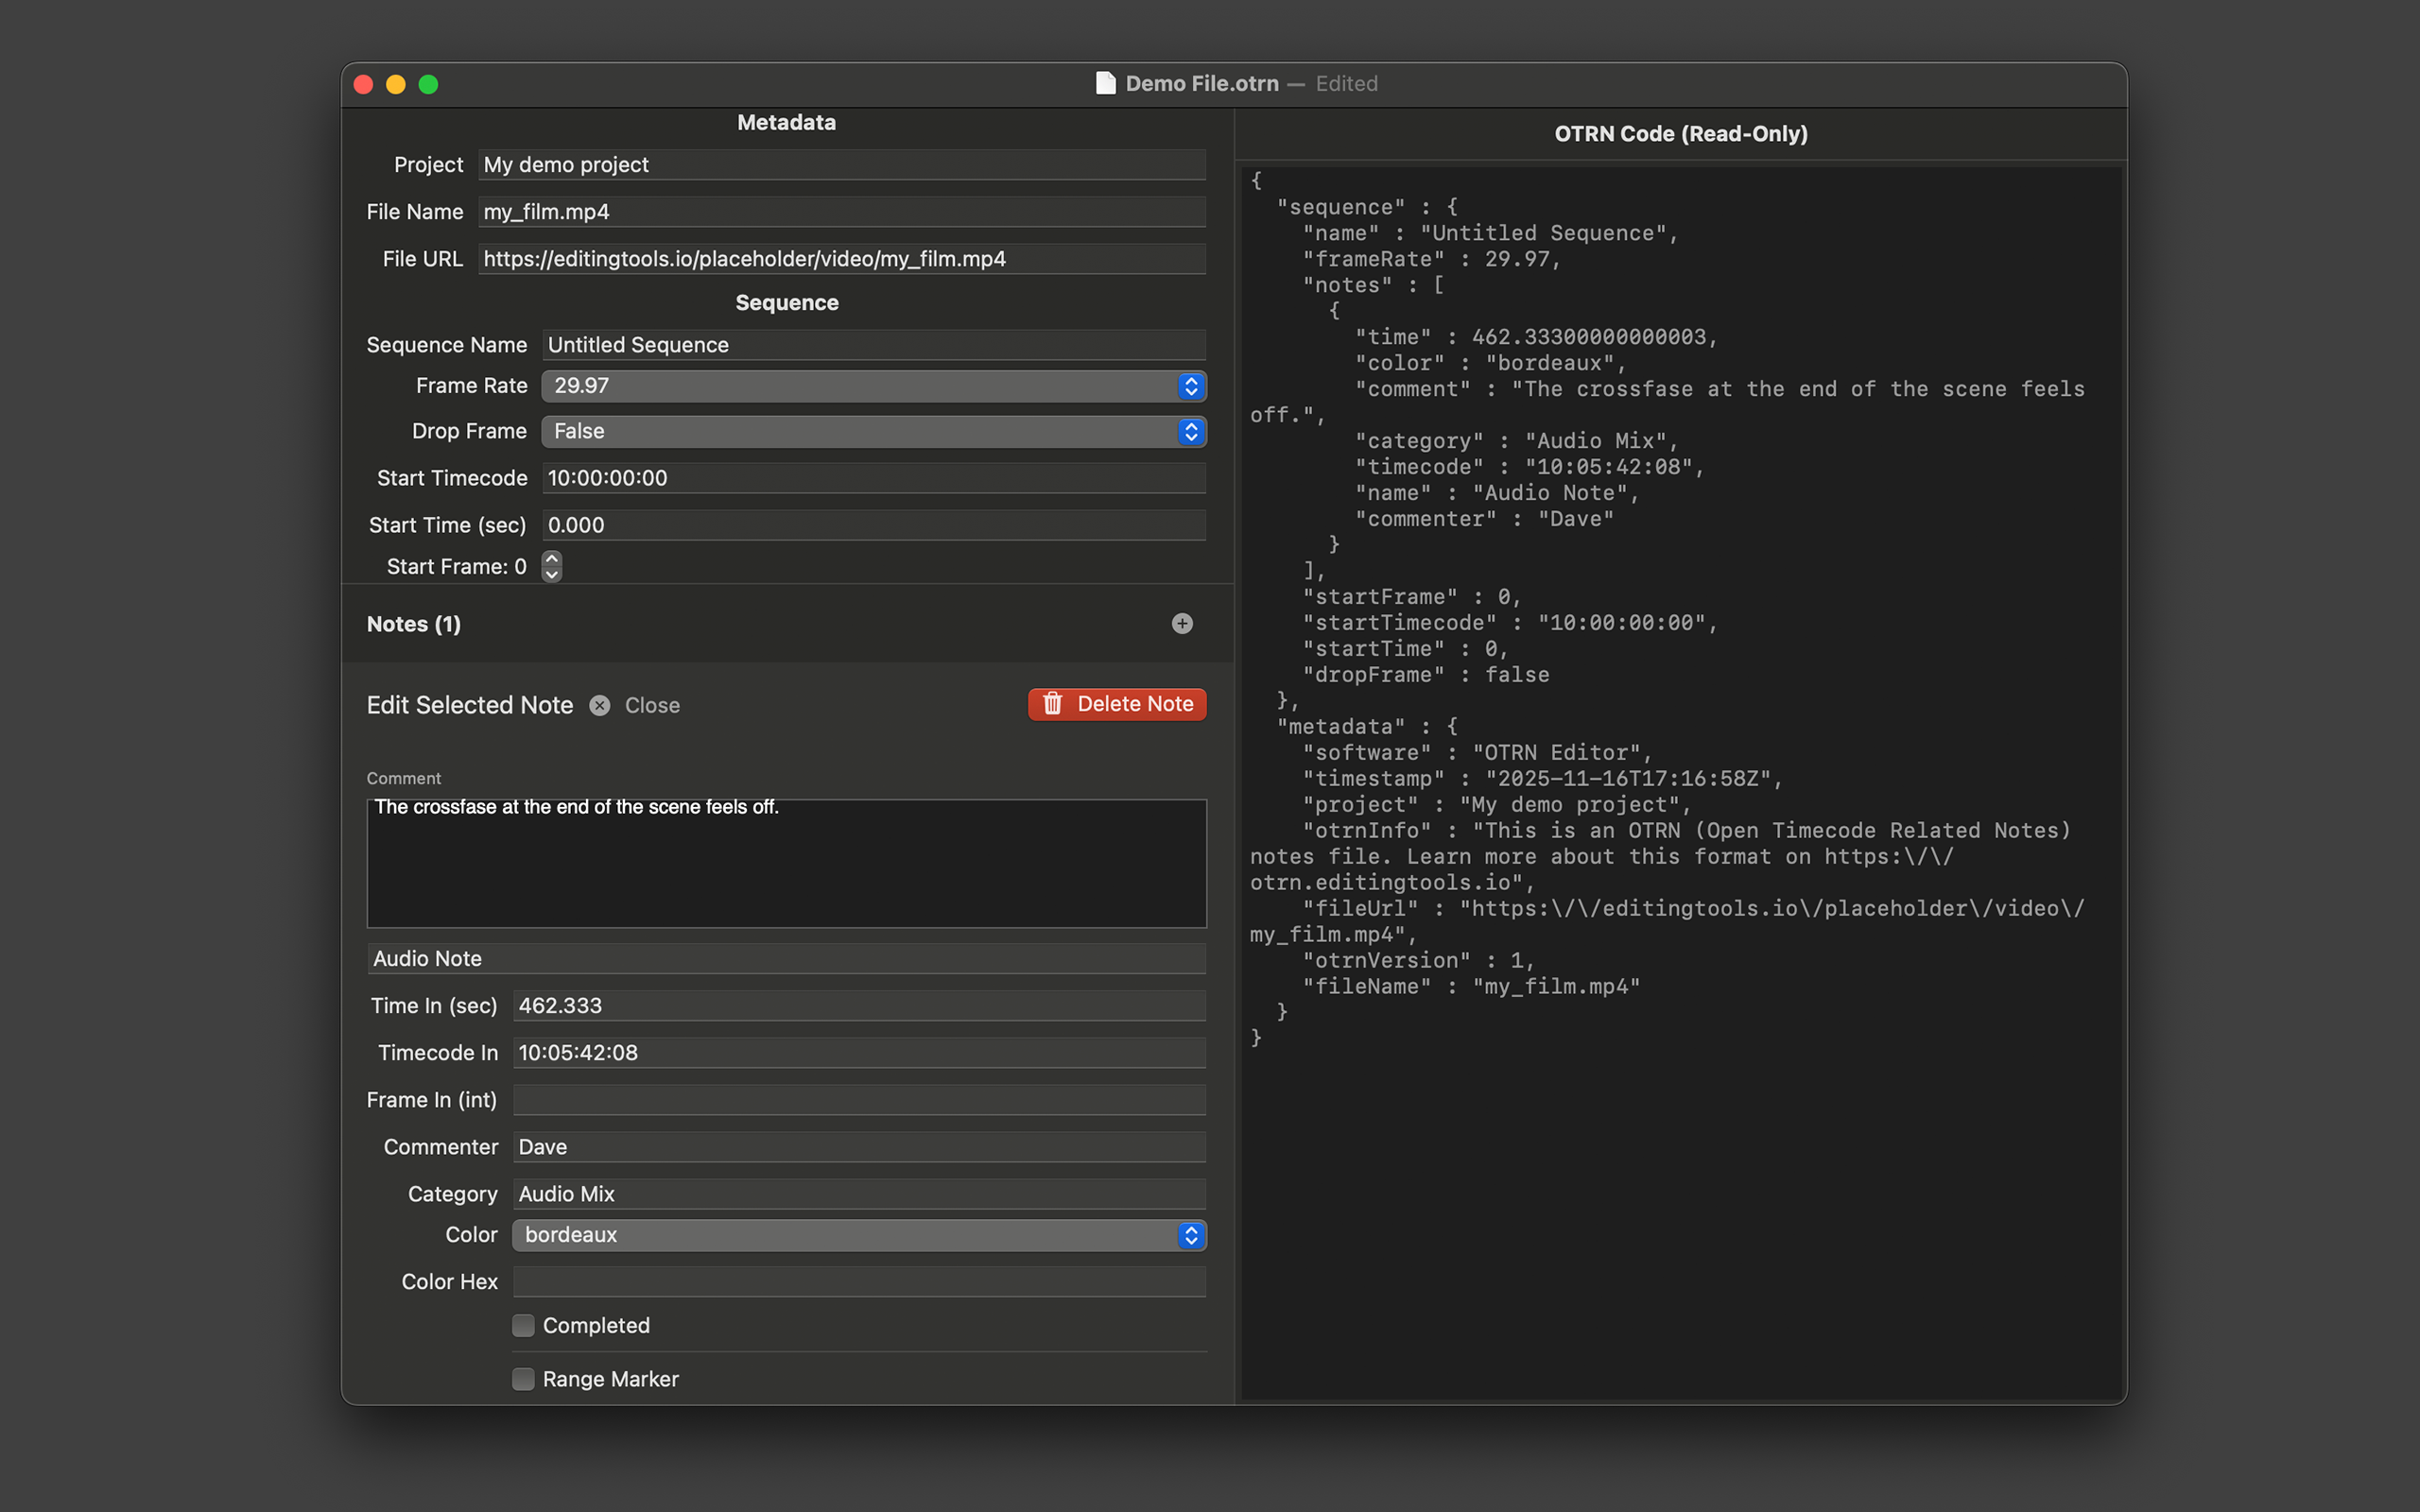The width and height of the screenshot is (2420, 1512).
Task: Click the Close text link
Action: 652,706
